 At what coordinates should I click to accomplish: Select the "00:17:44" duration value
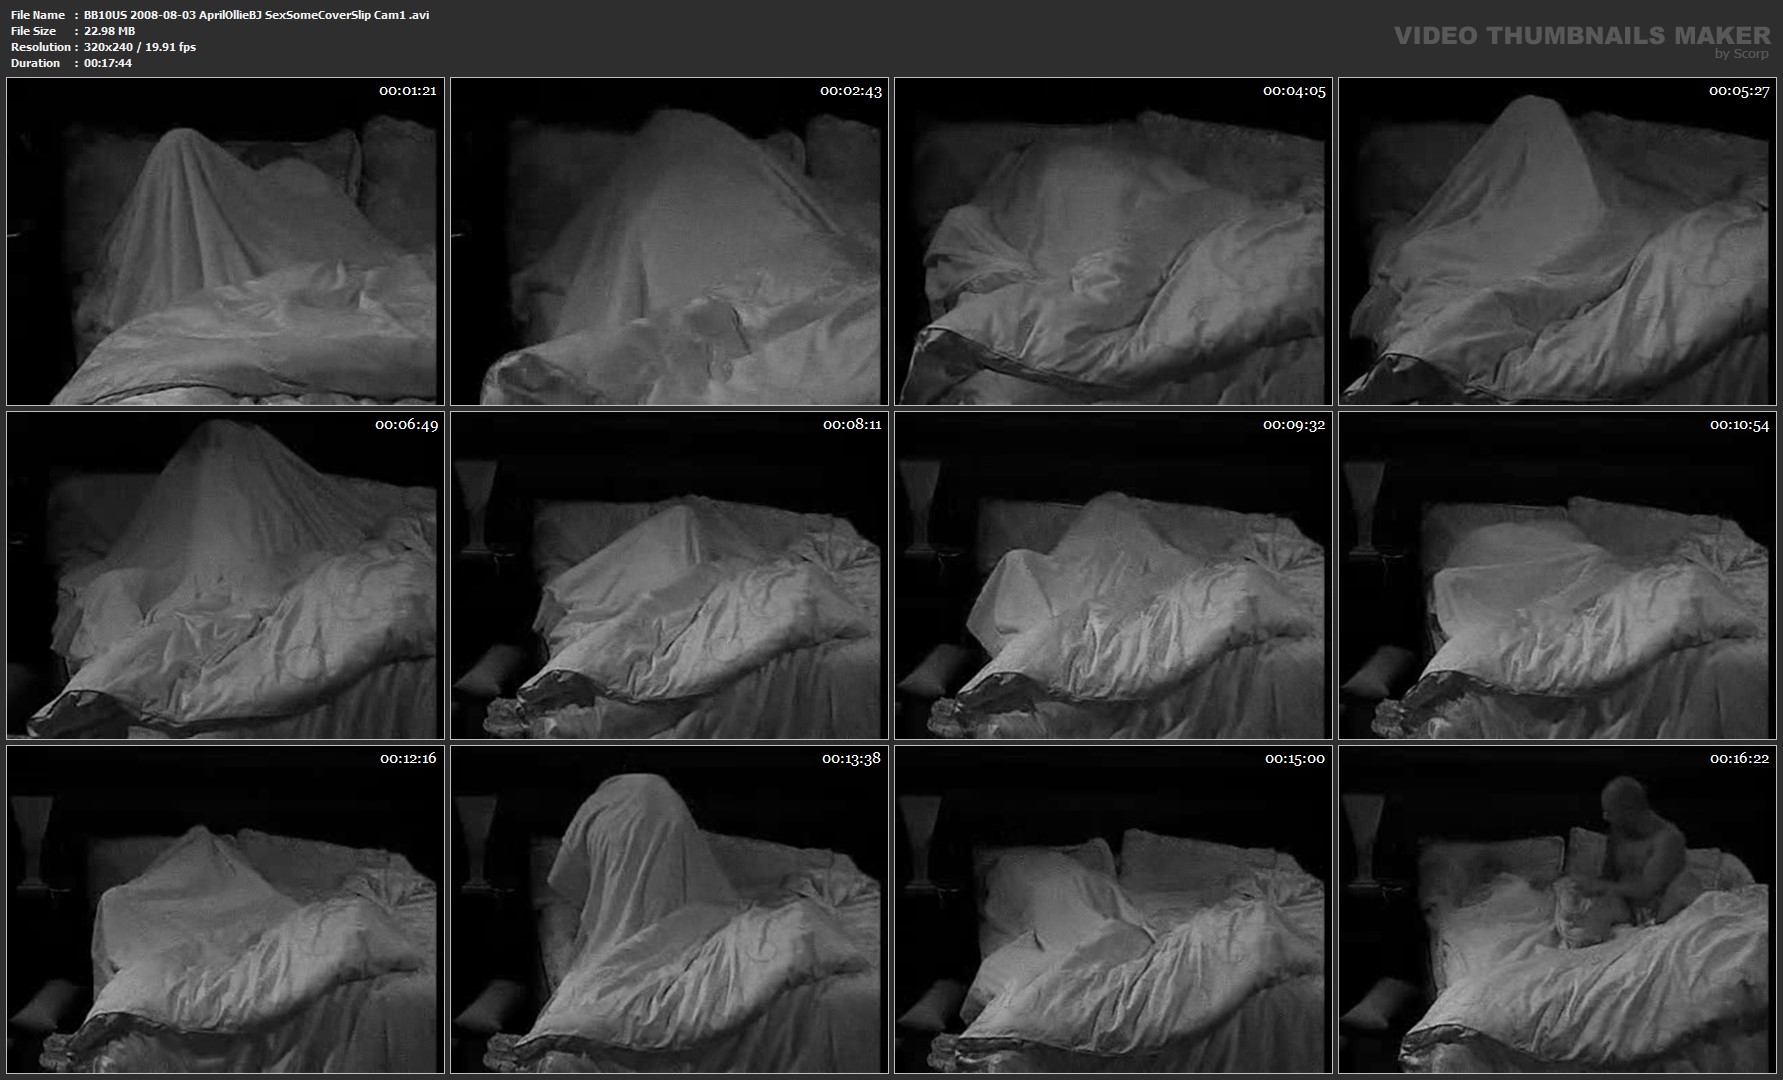point(108,63)
